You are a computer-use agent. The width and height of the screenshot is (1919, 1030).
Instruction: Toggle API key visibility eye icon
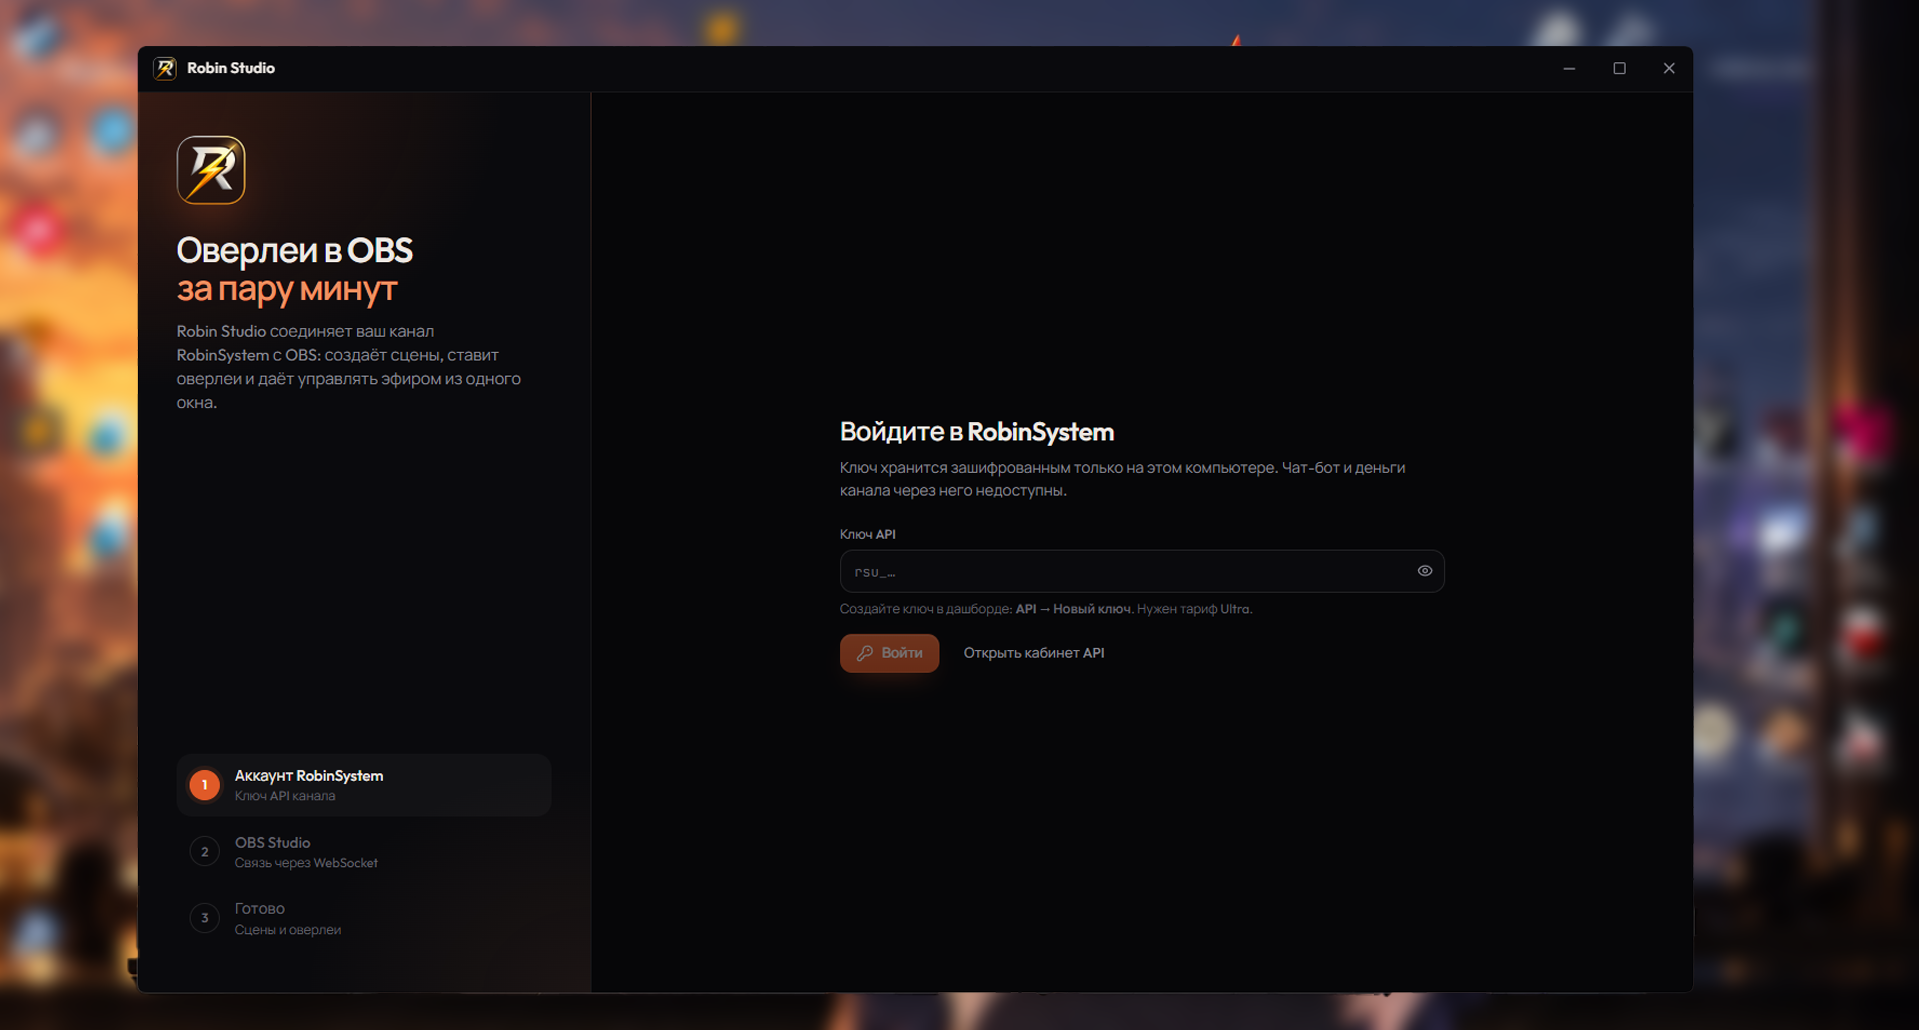(1425, 571)
